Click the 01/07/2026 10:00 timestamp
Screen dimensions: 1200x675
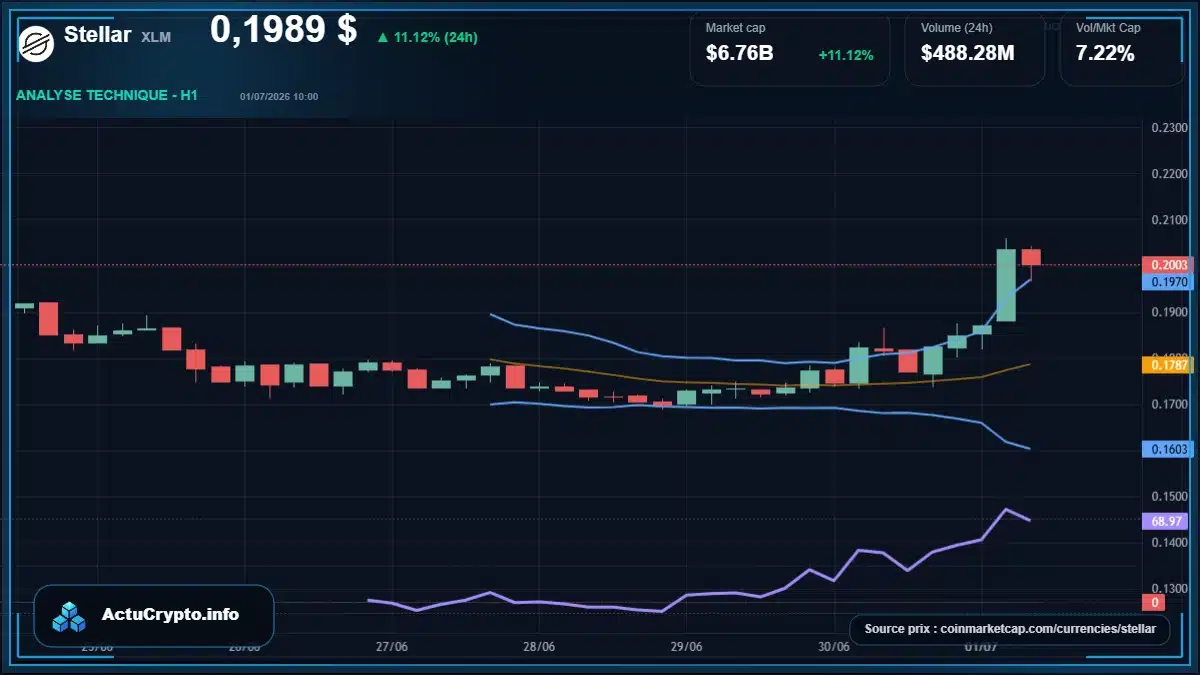pyautogui.click(x=279, y=97)
